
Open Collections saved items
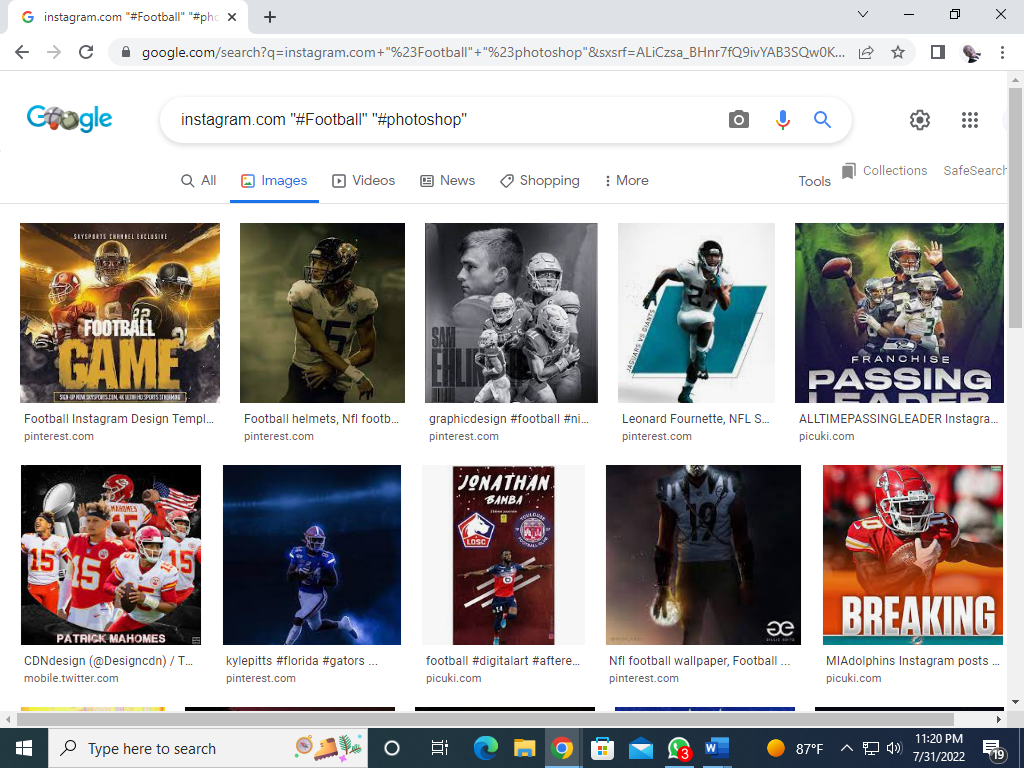(884, 170)
